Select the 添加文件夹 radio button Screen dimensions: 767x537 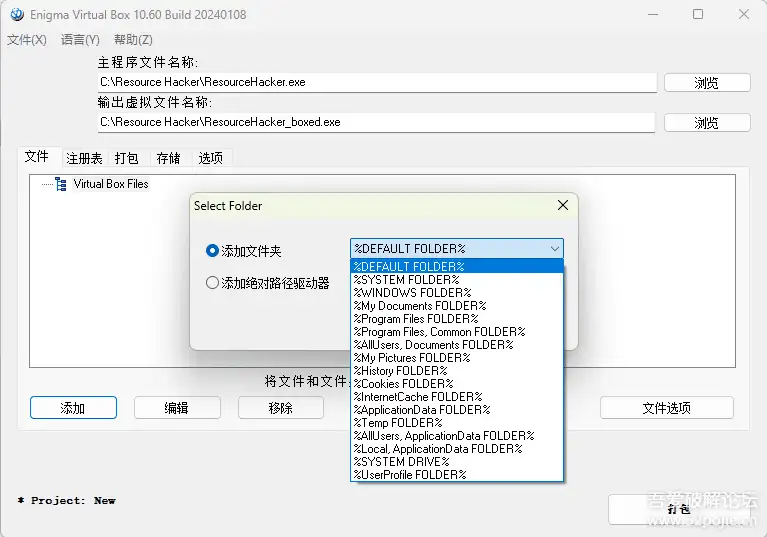pos(212,251)
